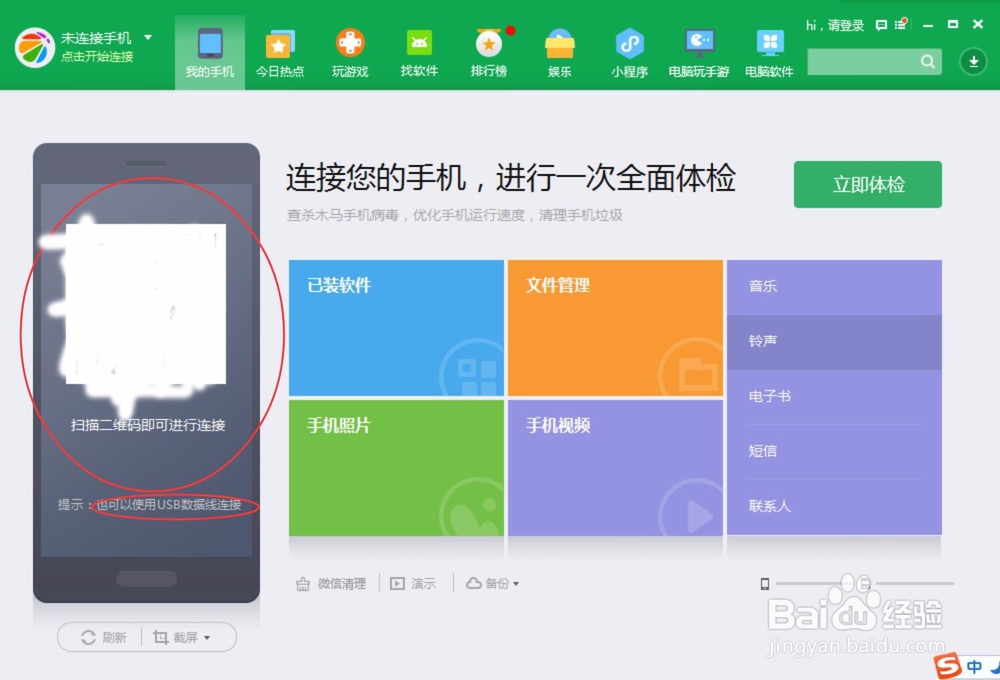Click the 截屏 screenshot button
Viewport: 1000px width, 680px height.
[x=175, y=637]
